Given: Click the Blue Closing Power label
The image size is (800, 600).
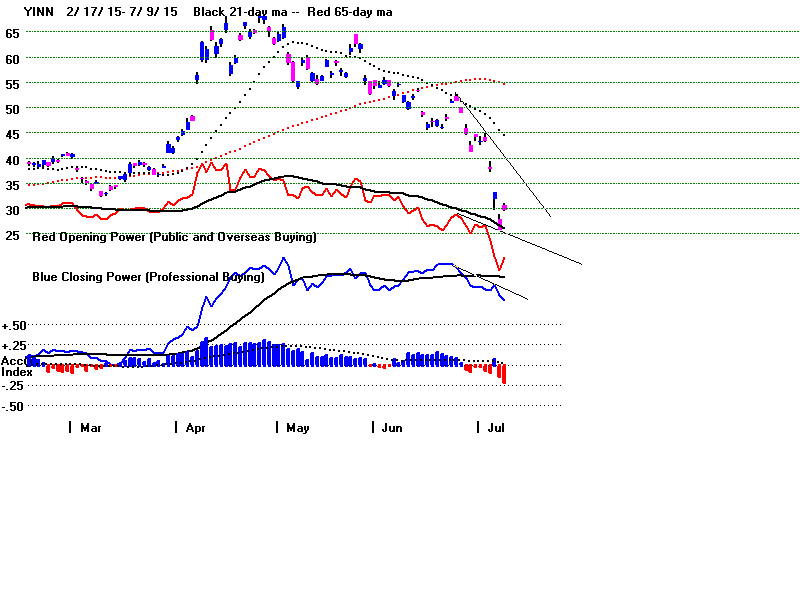Looking at the screenshot, I should click(148, 276).
